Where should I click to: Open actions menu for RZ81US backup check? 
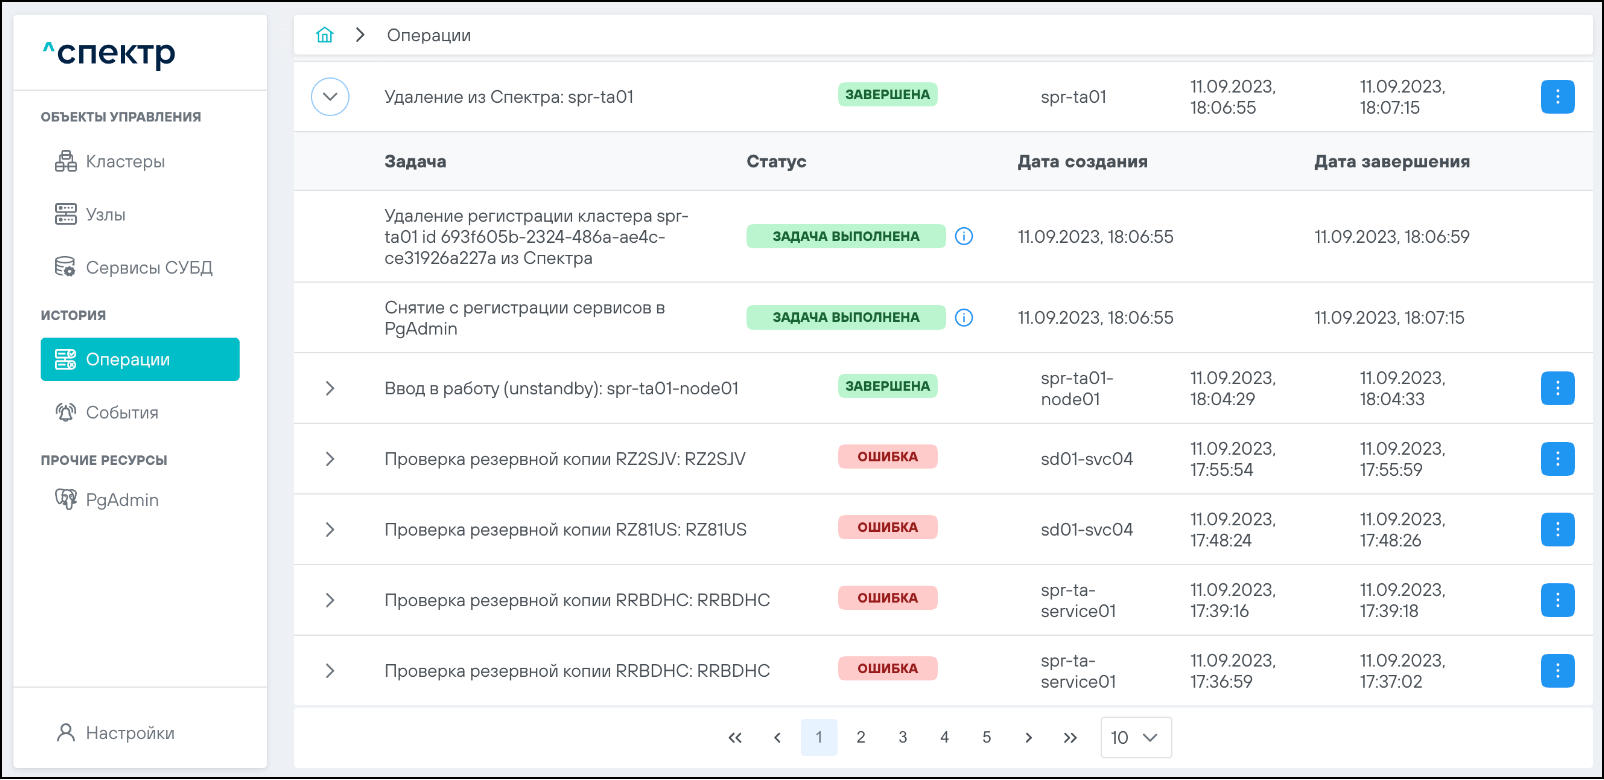(1557, 529)
